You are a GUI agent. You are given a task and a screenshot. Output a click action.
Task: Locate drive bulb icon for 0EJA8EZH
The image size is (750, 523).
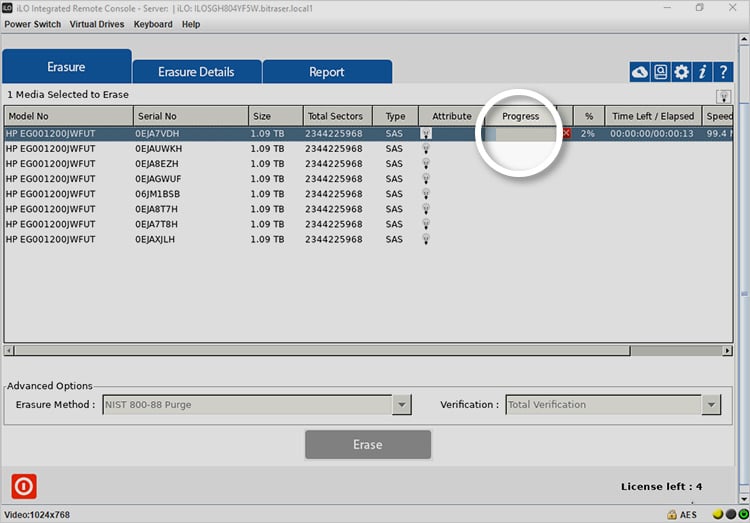(x=426, y=164)
